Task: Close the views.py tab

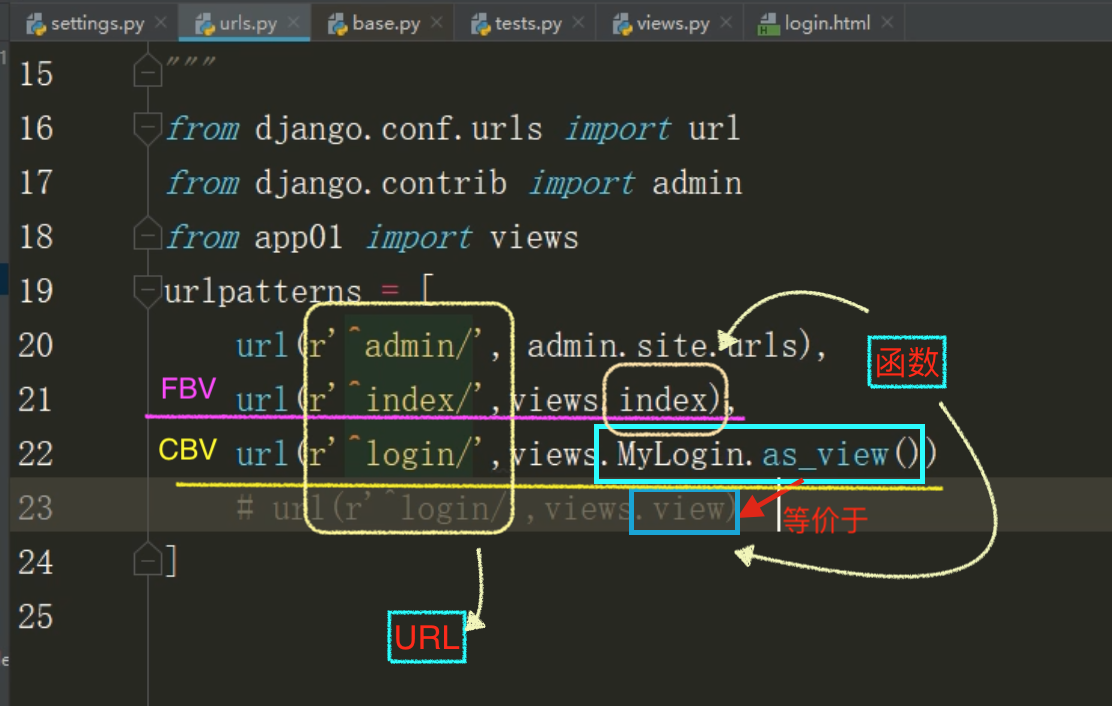Action: point(726,23)
